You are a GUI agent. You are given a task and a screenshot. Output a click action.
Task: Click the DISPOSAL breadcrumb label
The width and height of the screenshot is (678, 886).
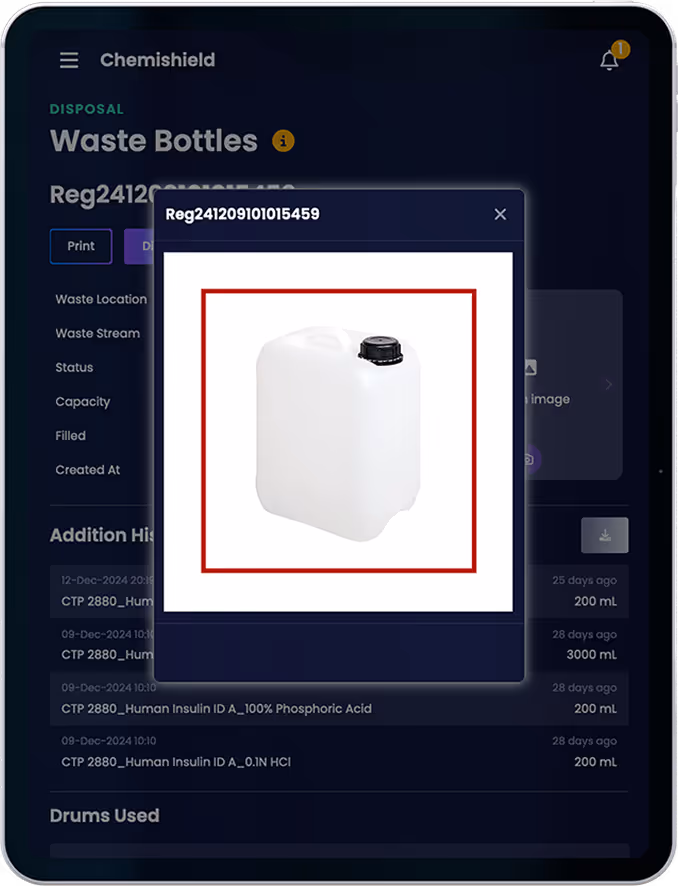tap(86, 109)
